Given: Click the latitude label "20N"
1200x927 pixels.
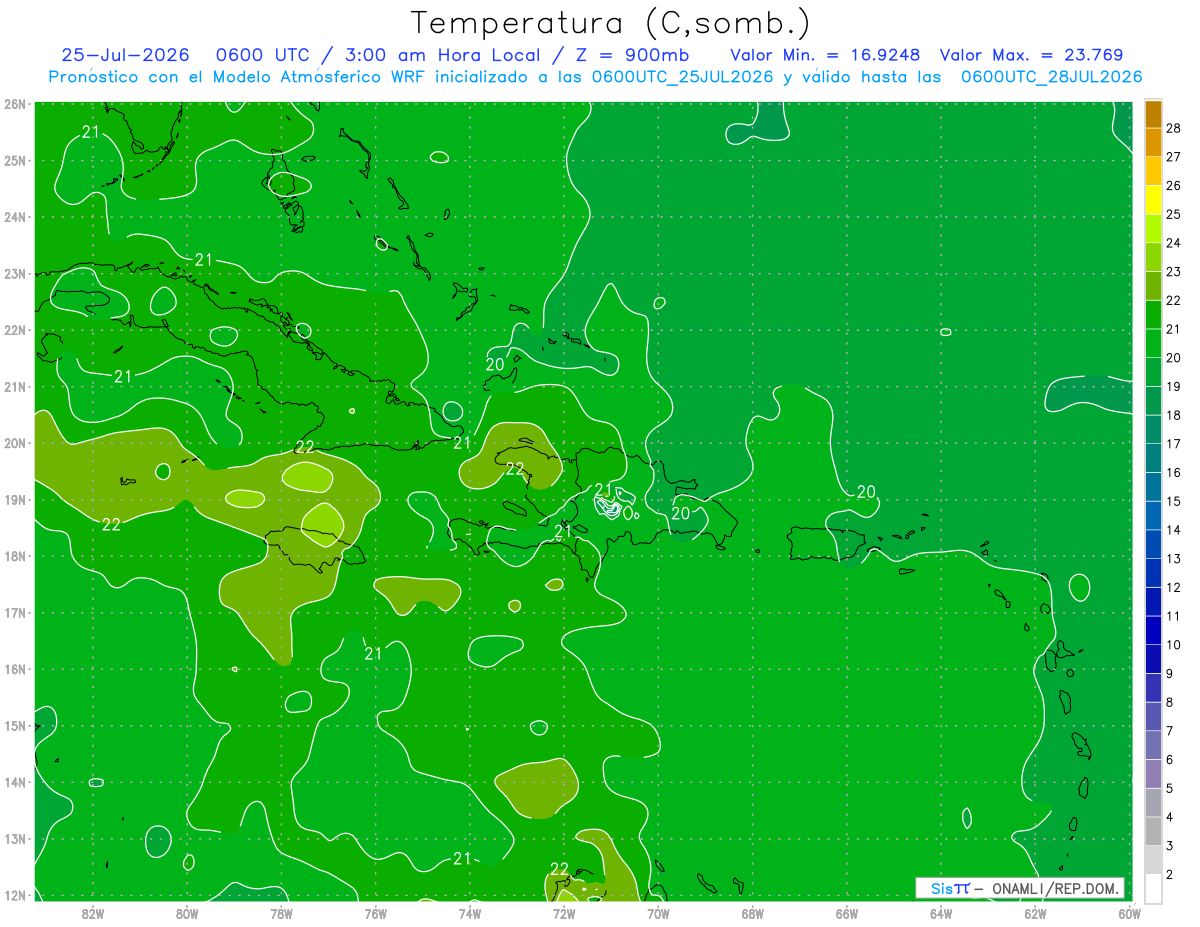Looking at the screenshot, I should [15, 443].
